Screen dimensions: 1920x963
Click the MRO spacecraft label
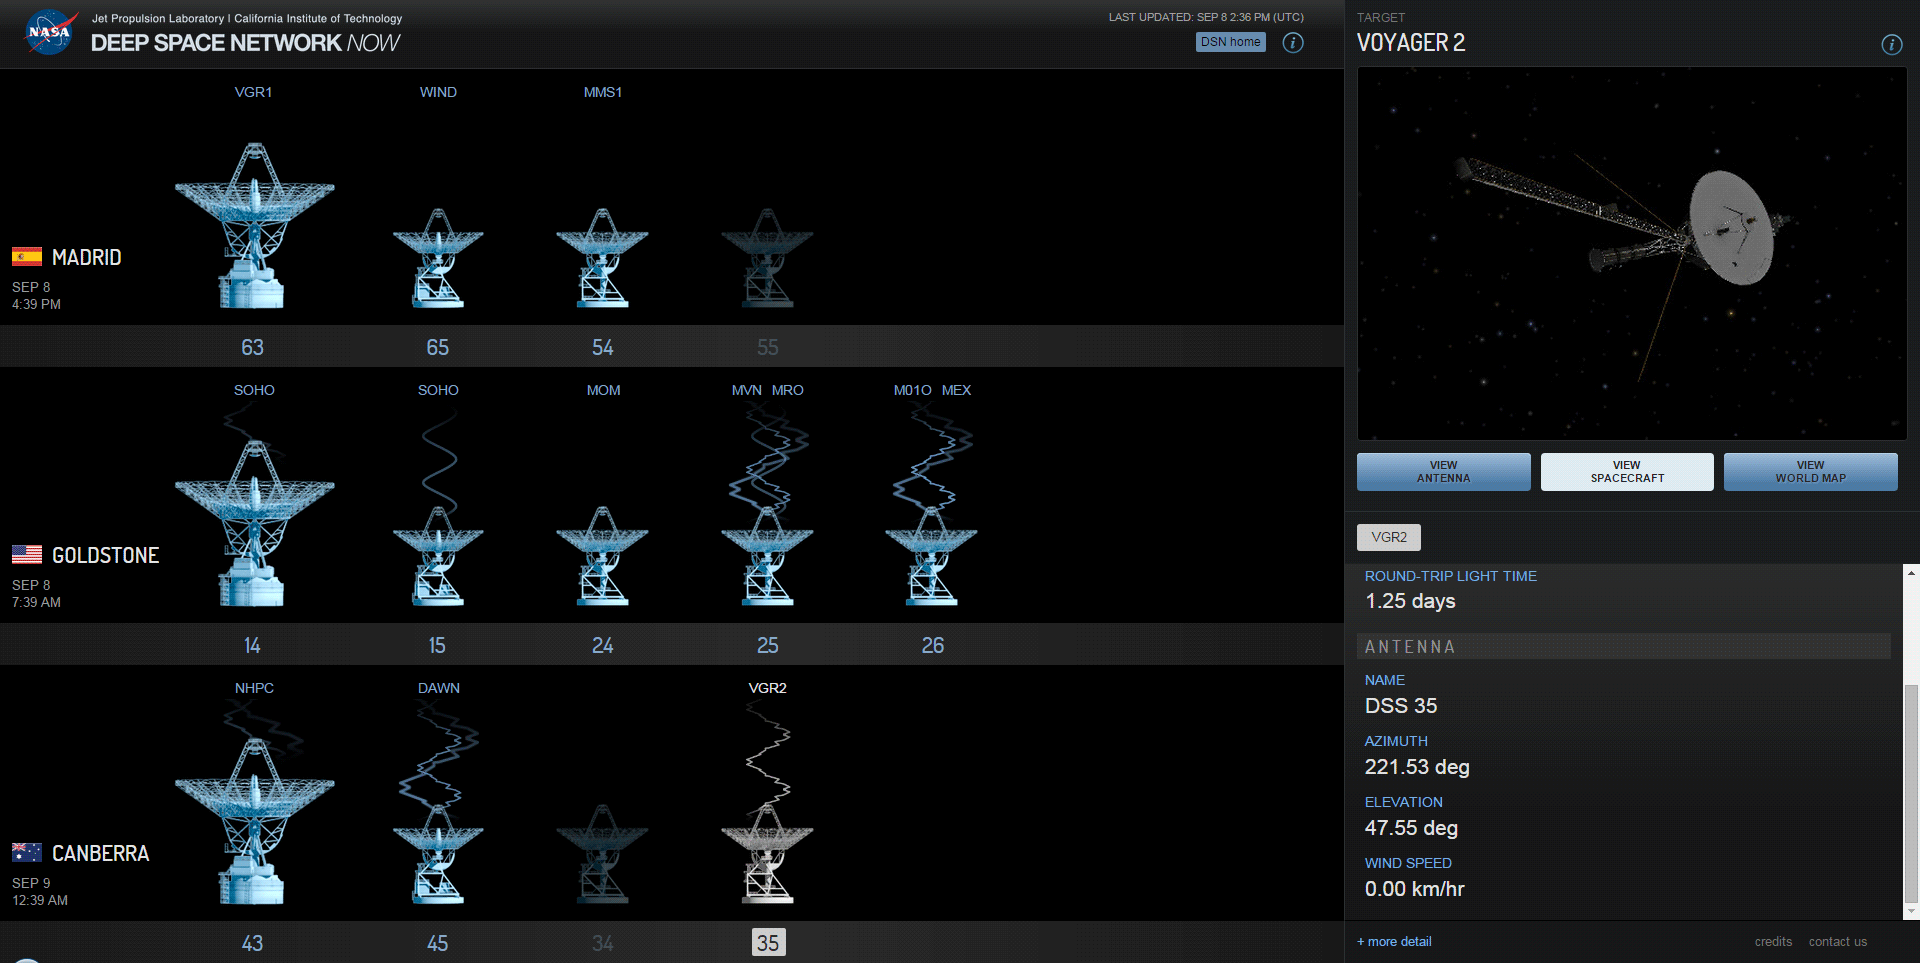[788, 390]
